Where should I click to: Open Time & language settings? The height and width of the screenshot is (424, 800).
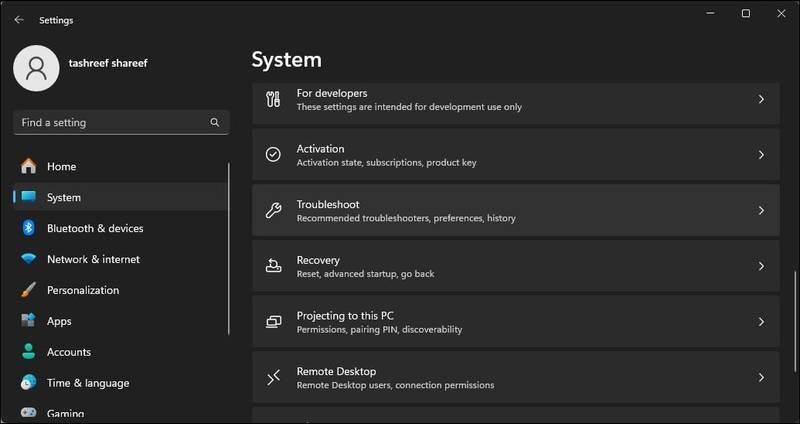point(87,383)
